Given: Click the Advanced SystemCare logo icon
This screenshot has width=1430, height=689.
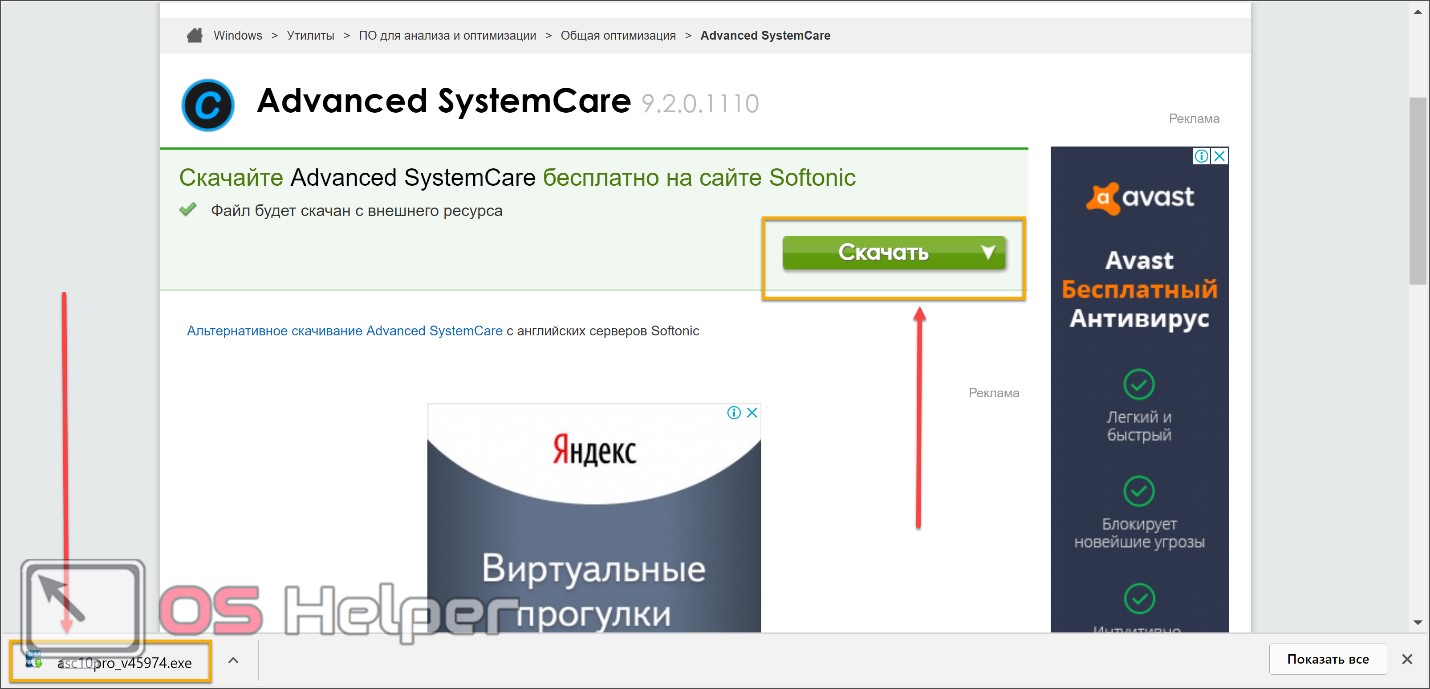Looking at the screenshot, I should pos(208,104).
